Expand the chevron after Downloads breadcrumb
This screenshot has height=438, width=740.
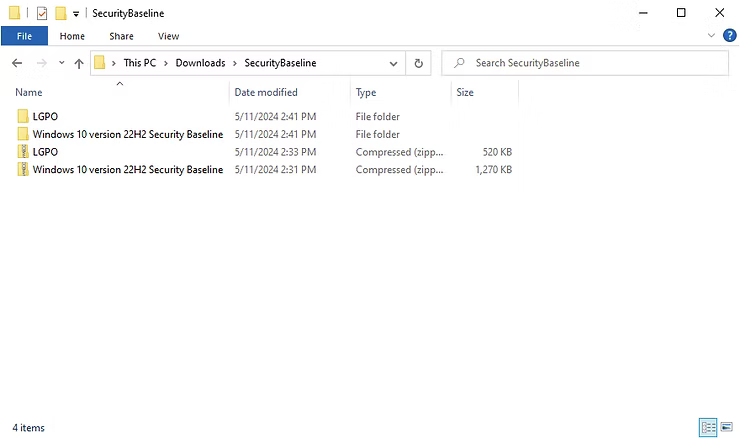click(235, 63)
